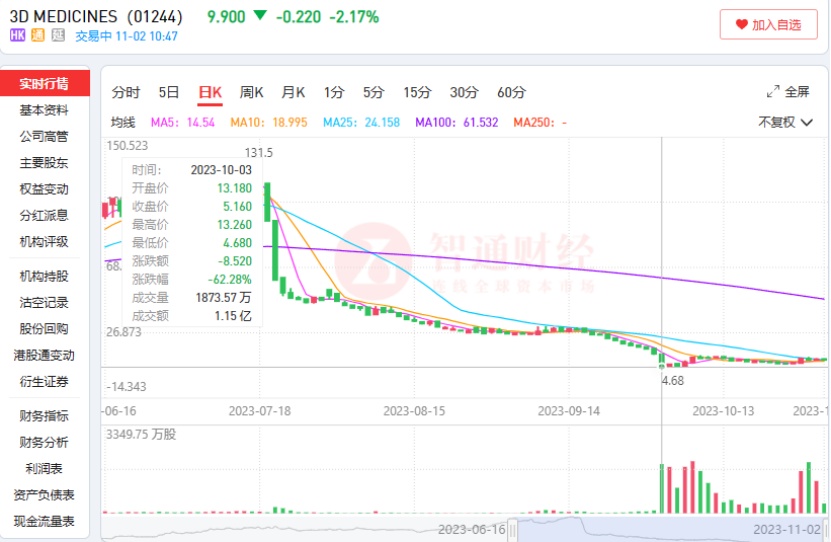
Task: Open 主要股东 major shareholders sidebar item
Action: click(45, 163)
